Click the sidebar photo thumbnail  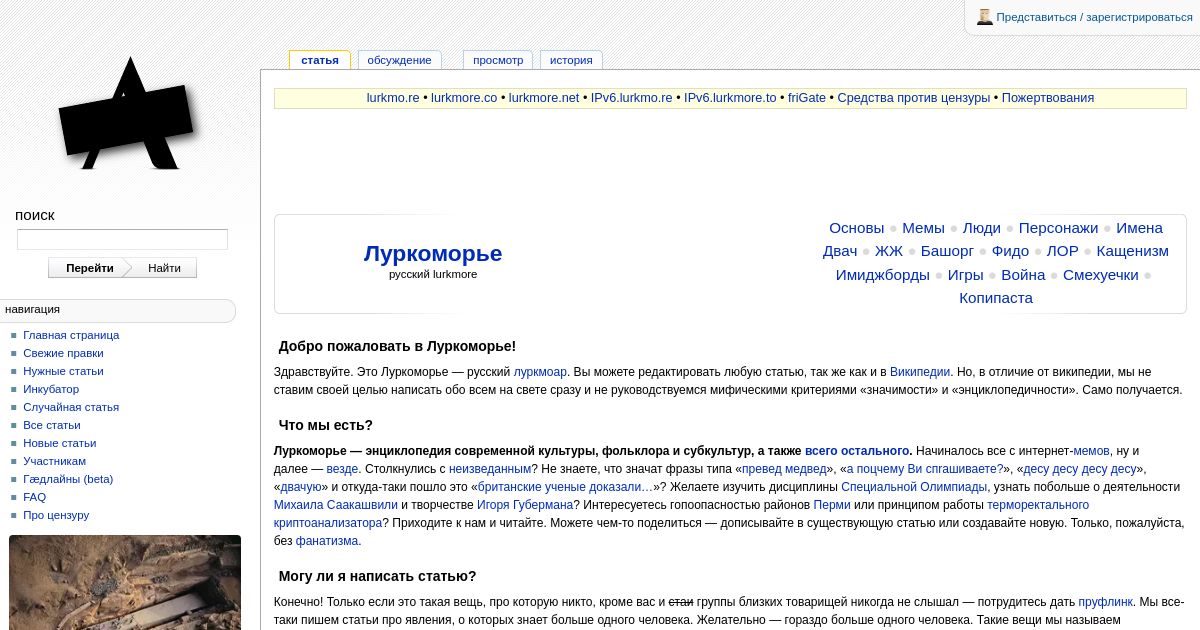[x=125, y=582]
